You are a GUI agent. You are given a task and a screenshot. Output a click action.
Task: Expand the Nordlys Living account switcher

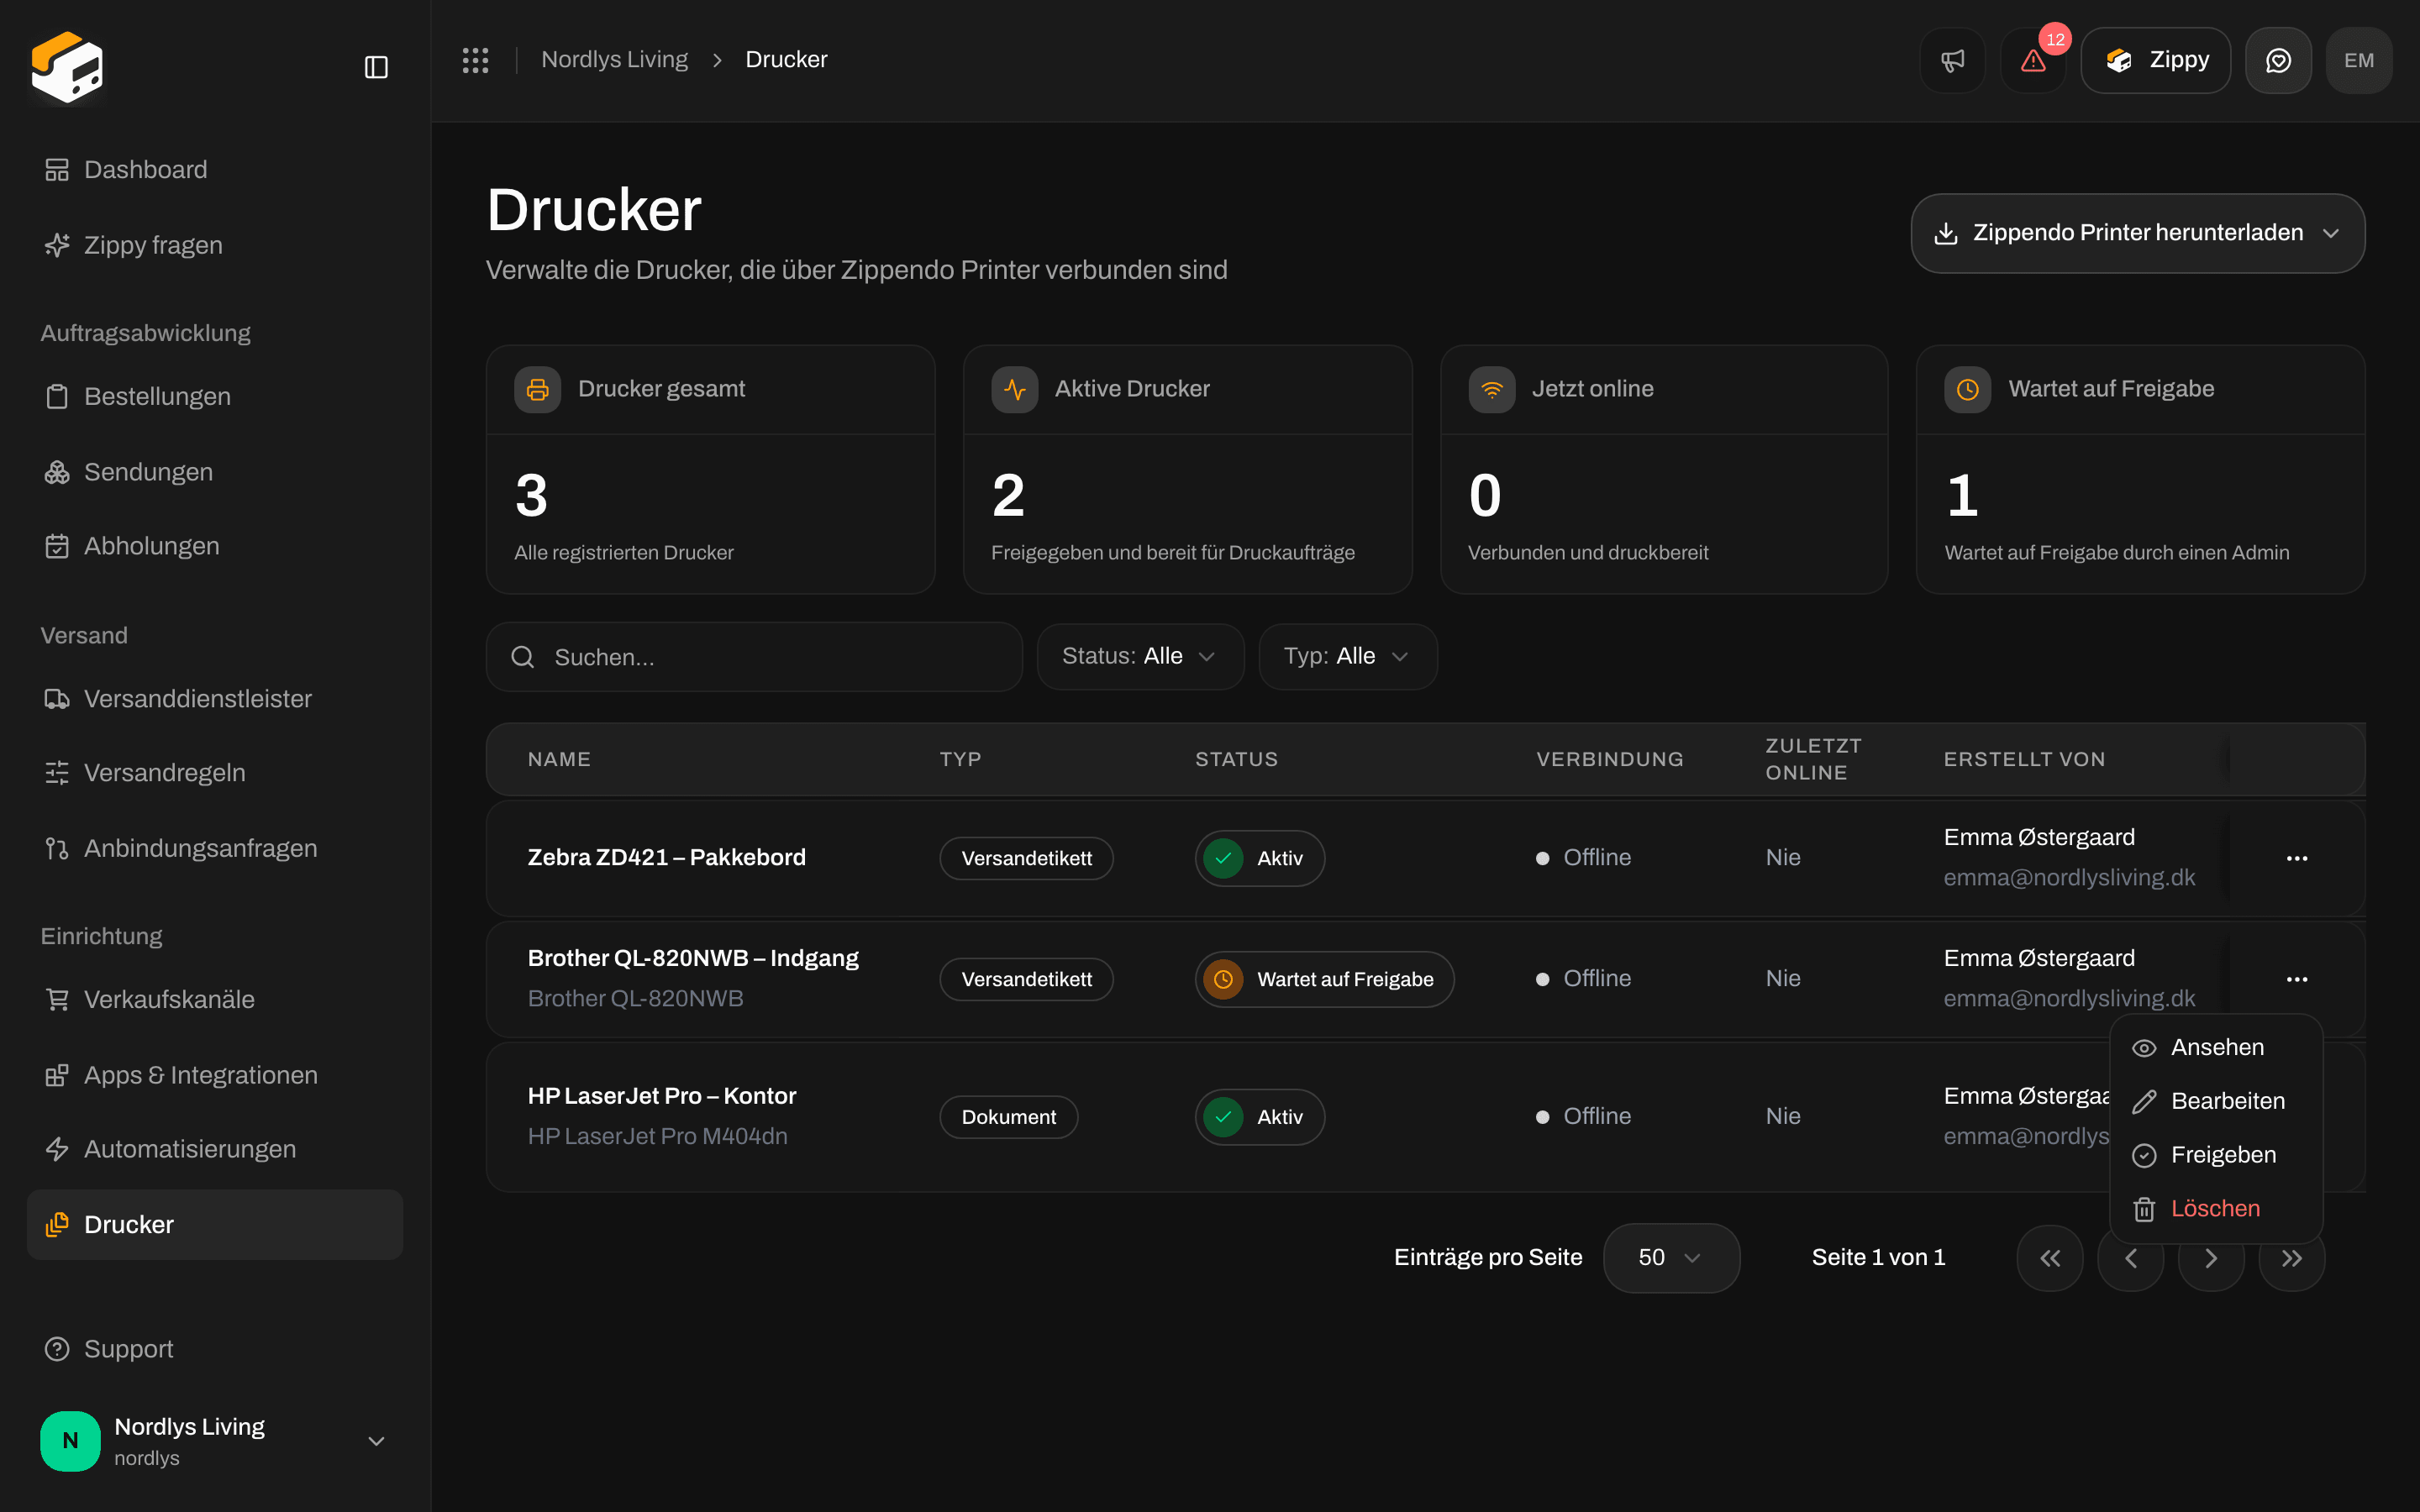(x=214, y=1440)
